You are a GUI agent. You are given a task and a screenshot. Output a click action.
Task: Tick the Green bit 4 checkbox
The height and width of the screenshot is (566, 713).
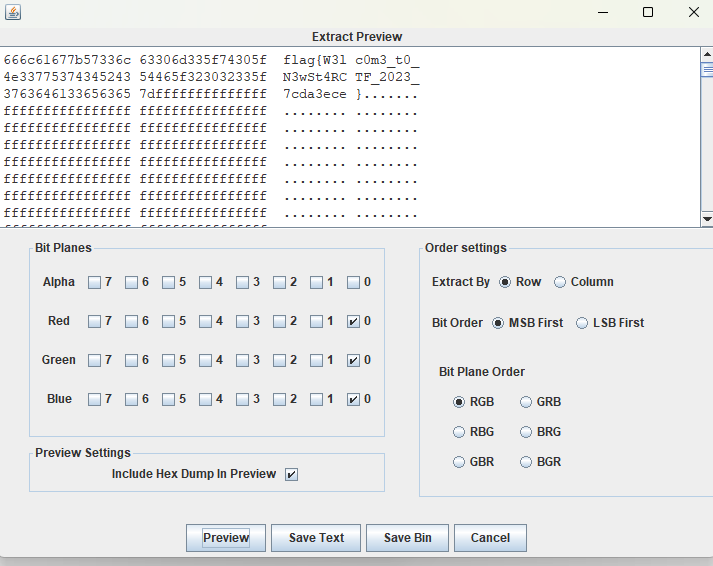point(206,360)
